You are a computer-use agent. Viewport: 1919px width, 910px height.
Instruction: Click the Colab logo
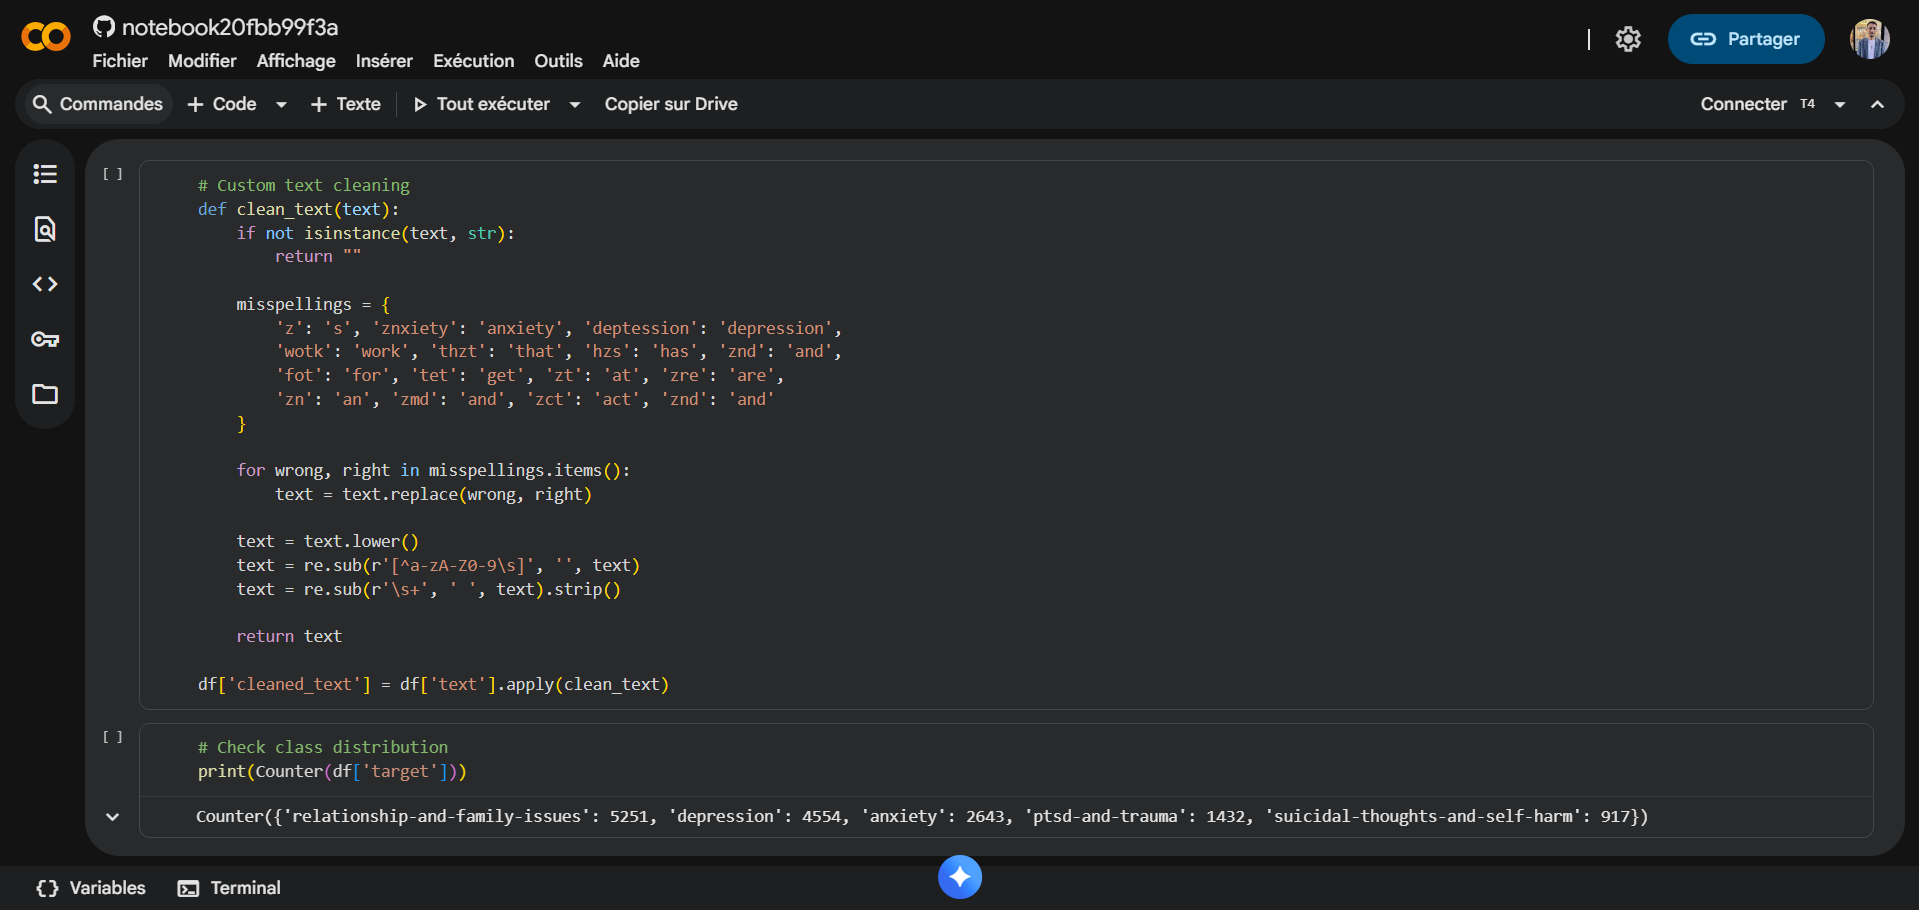tap(46, 38)
